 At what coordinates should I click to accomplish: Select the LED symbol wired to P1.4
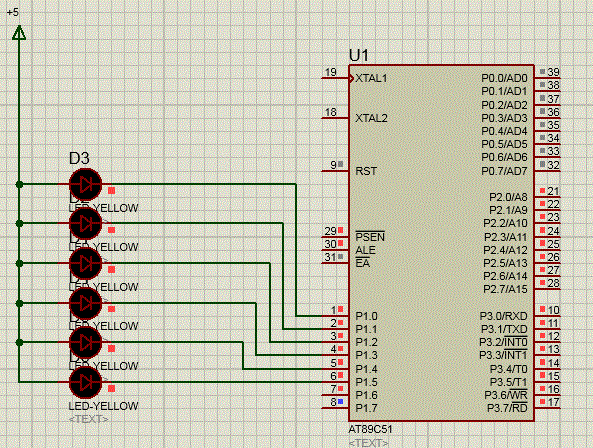pos(85,343)
